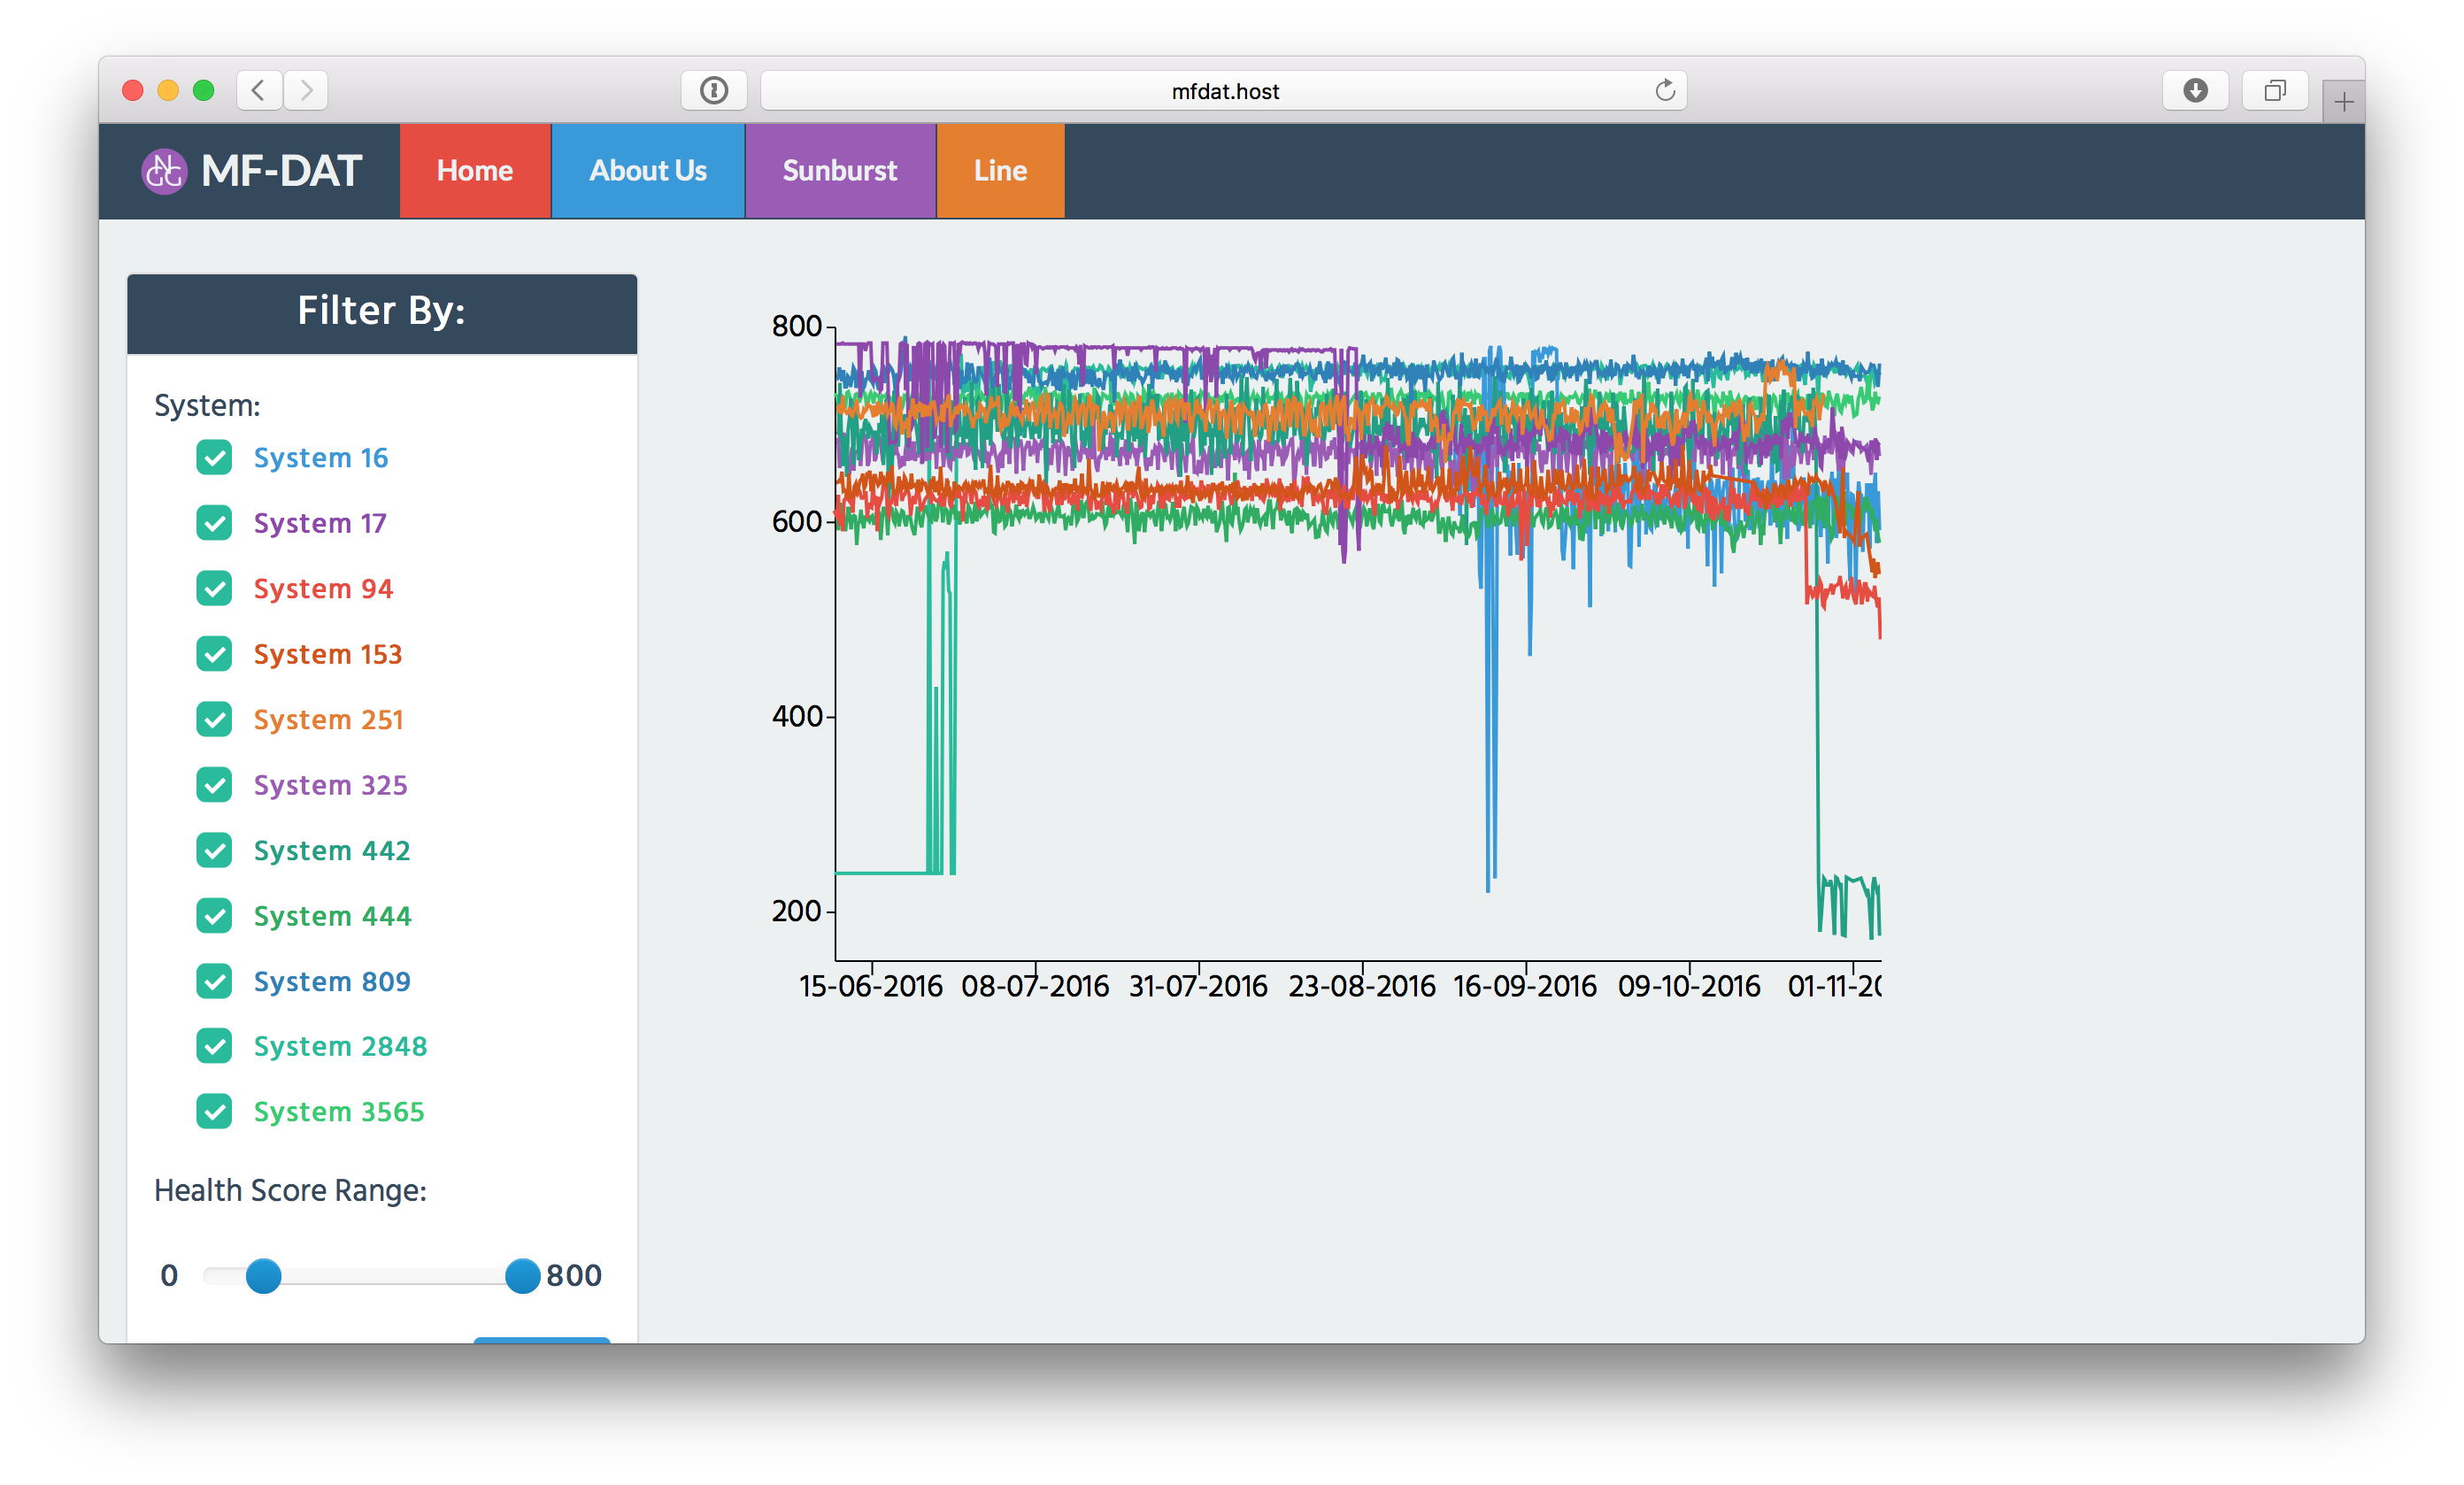Click the MF-DAT logo icon
Viewport: 2464px width, 1485px height.
(x=164, y=171)
